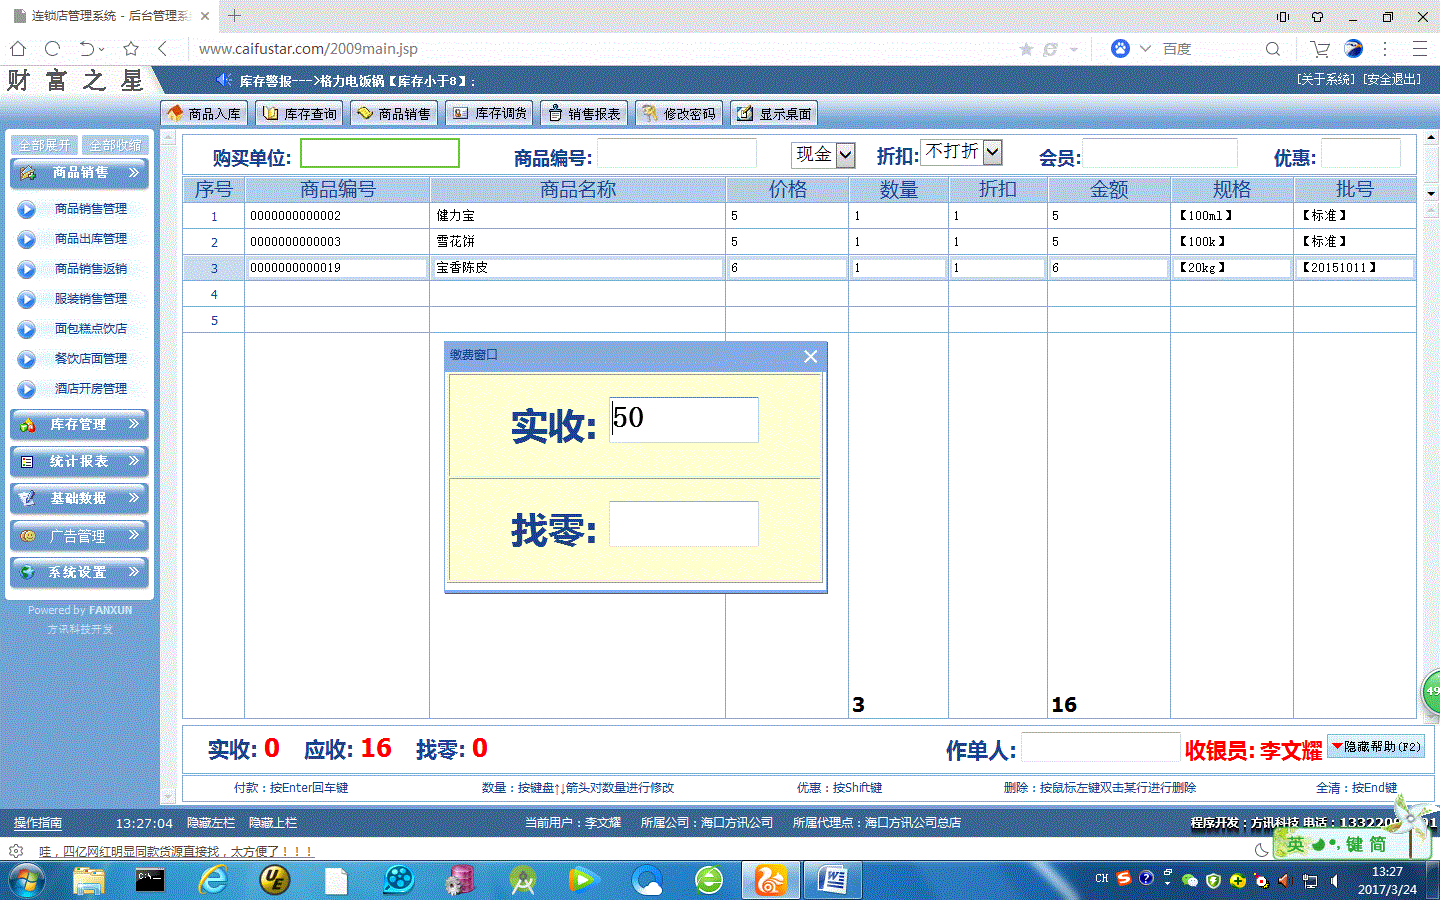Click 隐藏左栏 to hide left sidebar
This screenshot has width=1440, height=900.
coord(211,823)
